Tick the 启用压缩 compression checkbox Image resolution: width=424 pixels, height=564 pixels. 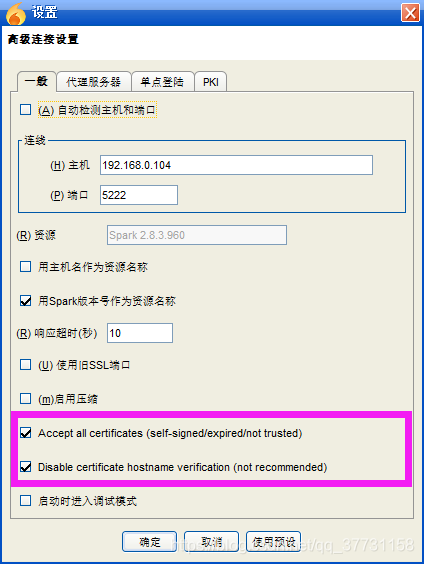(26, 399)
